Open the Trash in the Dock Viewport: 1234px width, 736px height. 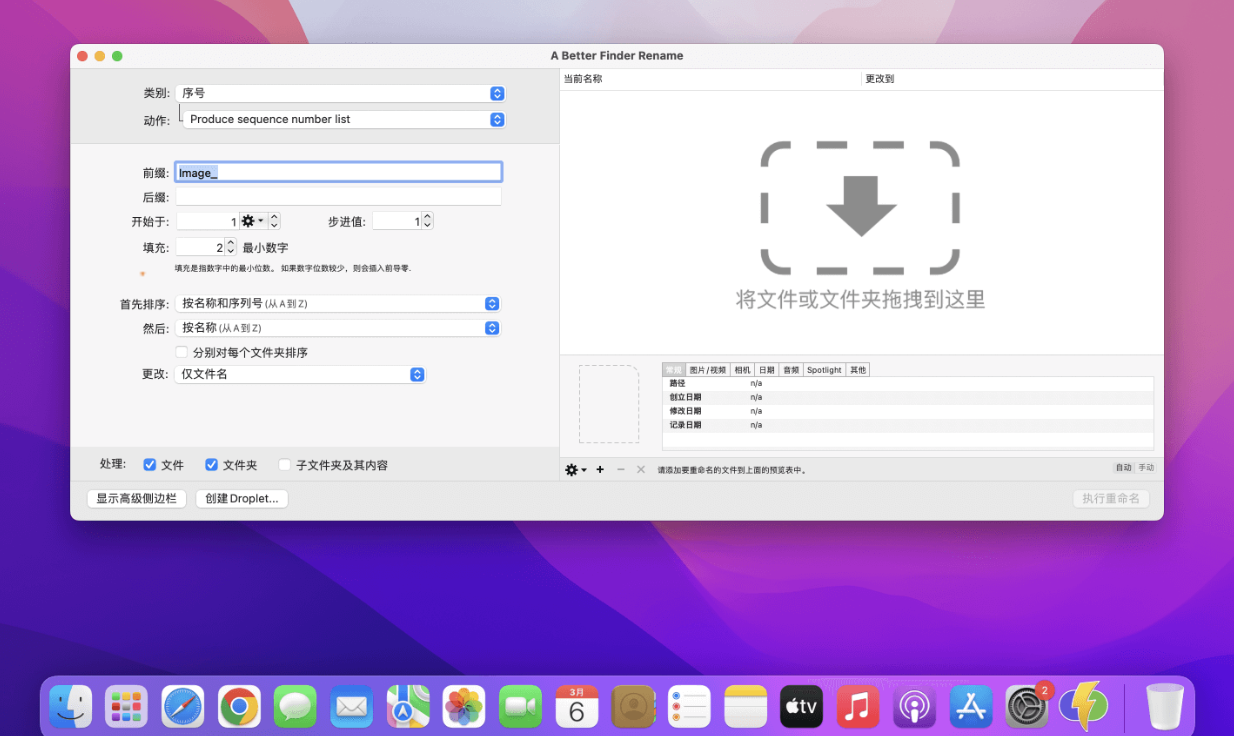[1164, 706]
